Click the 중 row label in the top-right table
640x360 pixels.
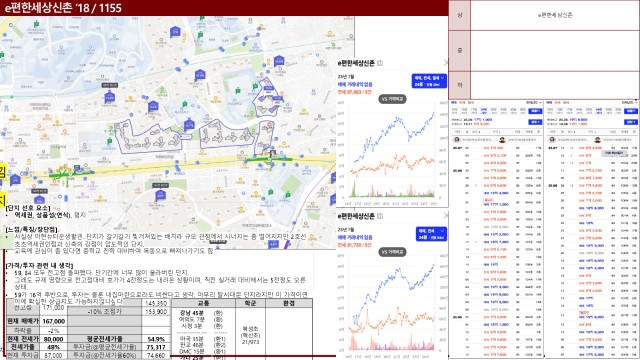[x=460, y=51]
